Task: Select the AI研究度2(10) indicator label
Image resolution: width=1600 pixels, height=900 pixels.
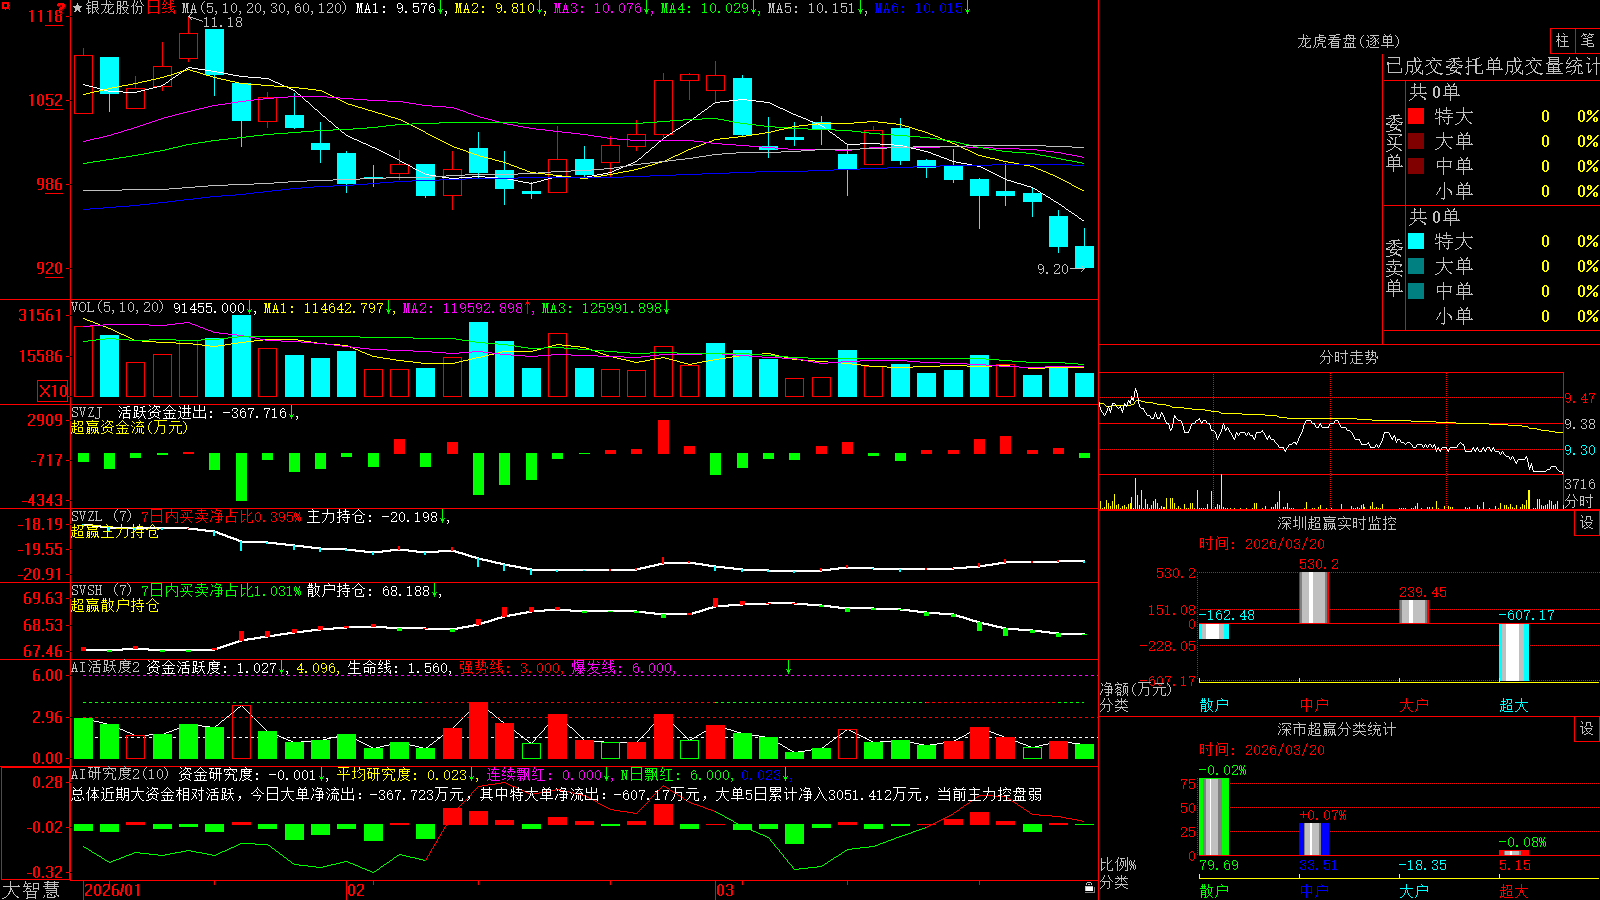Action: 120,774
